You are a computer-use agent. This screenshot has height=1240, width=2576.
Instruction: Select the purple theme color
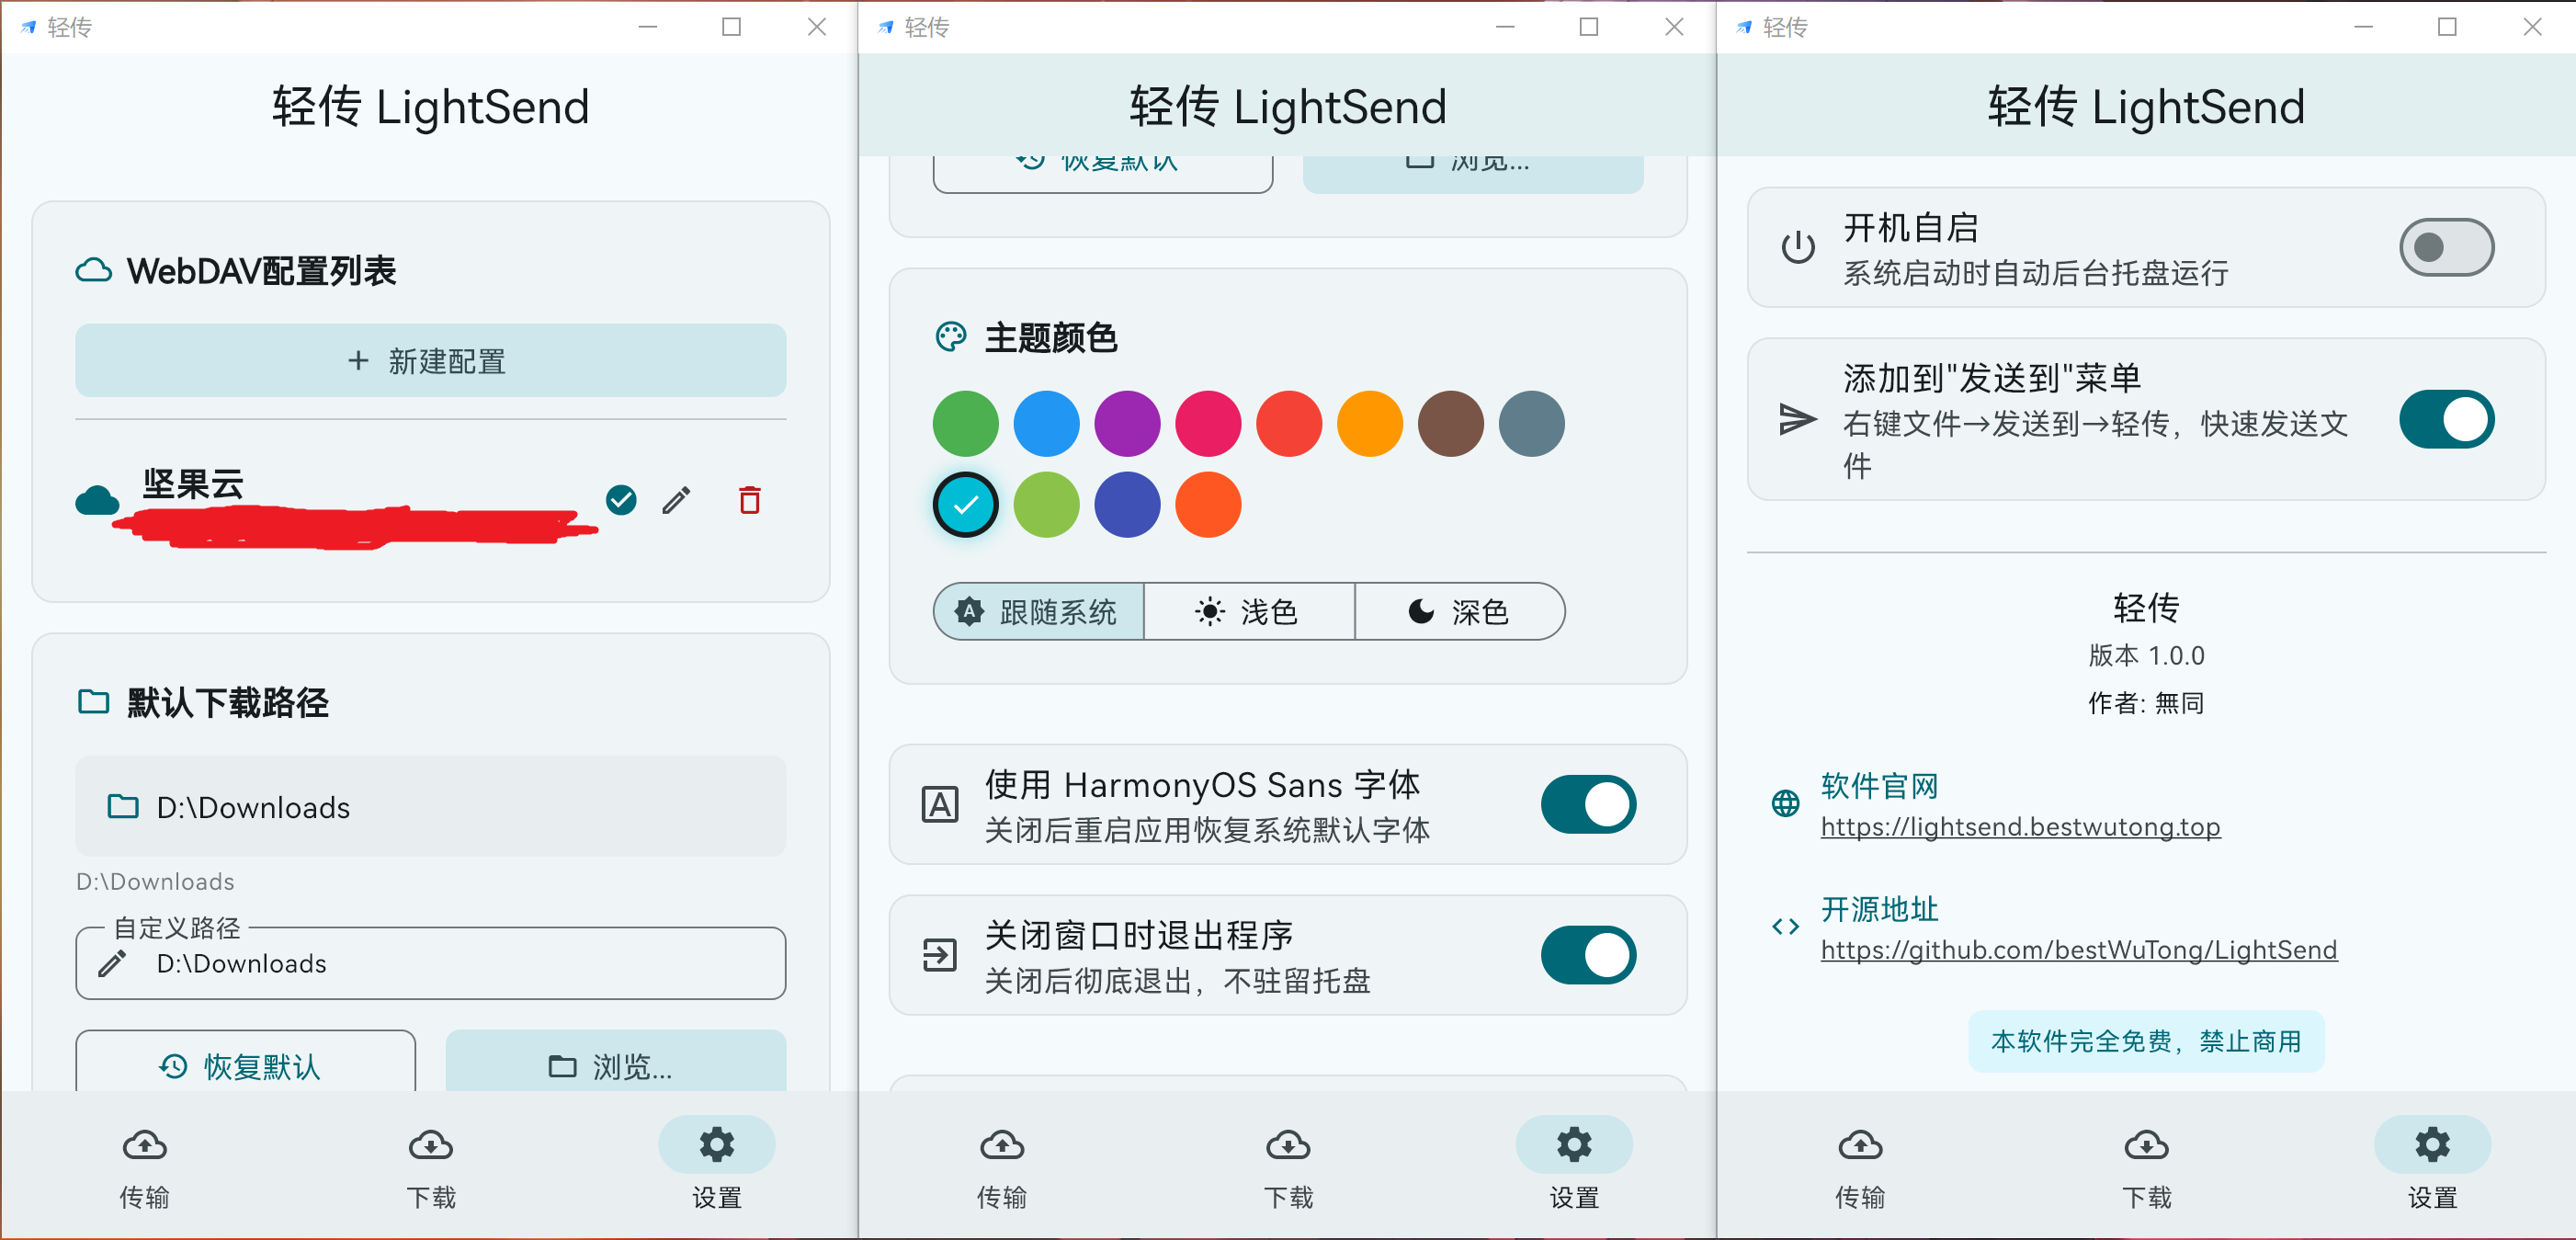pos(1128,424)
